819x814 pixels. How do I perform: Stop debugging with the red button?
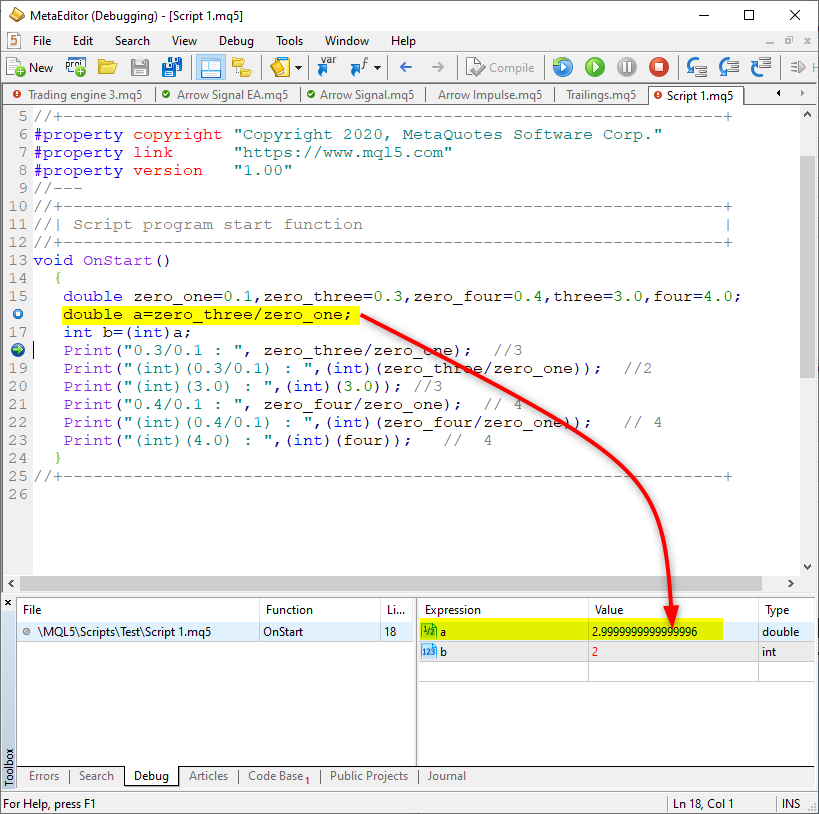(659, 67)
